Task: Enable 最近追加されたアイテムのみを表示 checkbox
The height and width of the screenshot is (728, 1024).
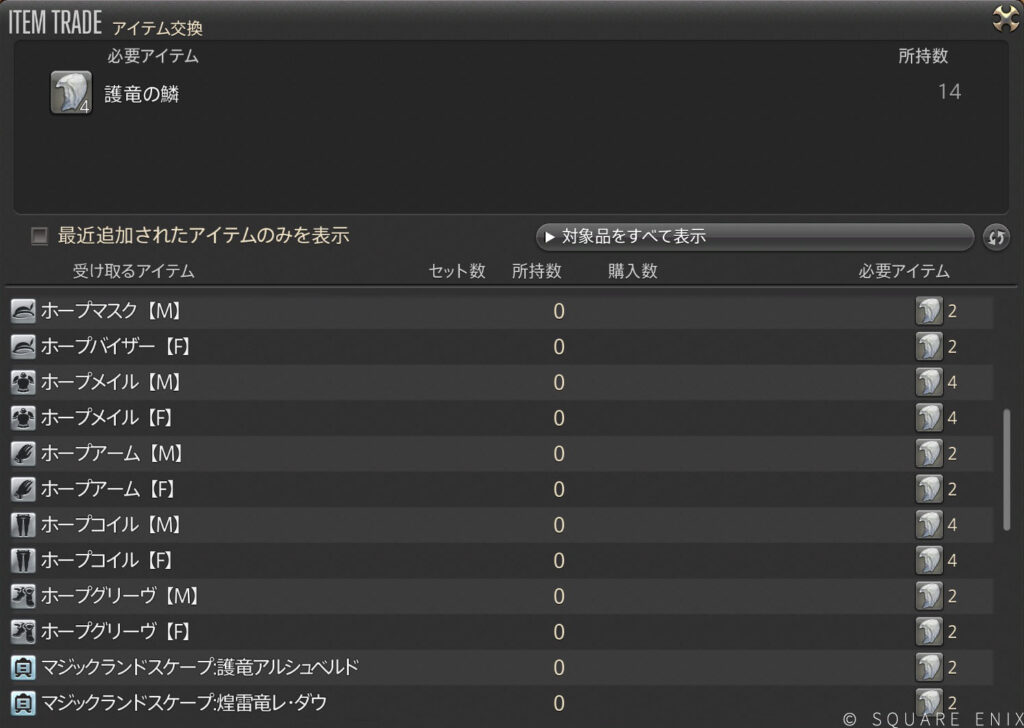Action: click(40, 237)
